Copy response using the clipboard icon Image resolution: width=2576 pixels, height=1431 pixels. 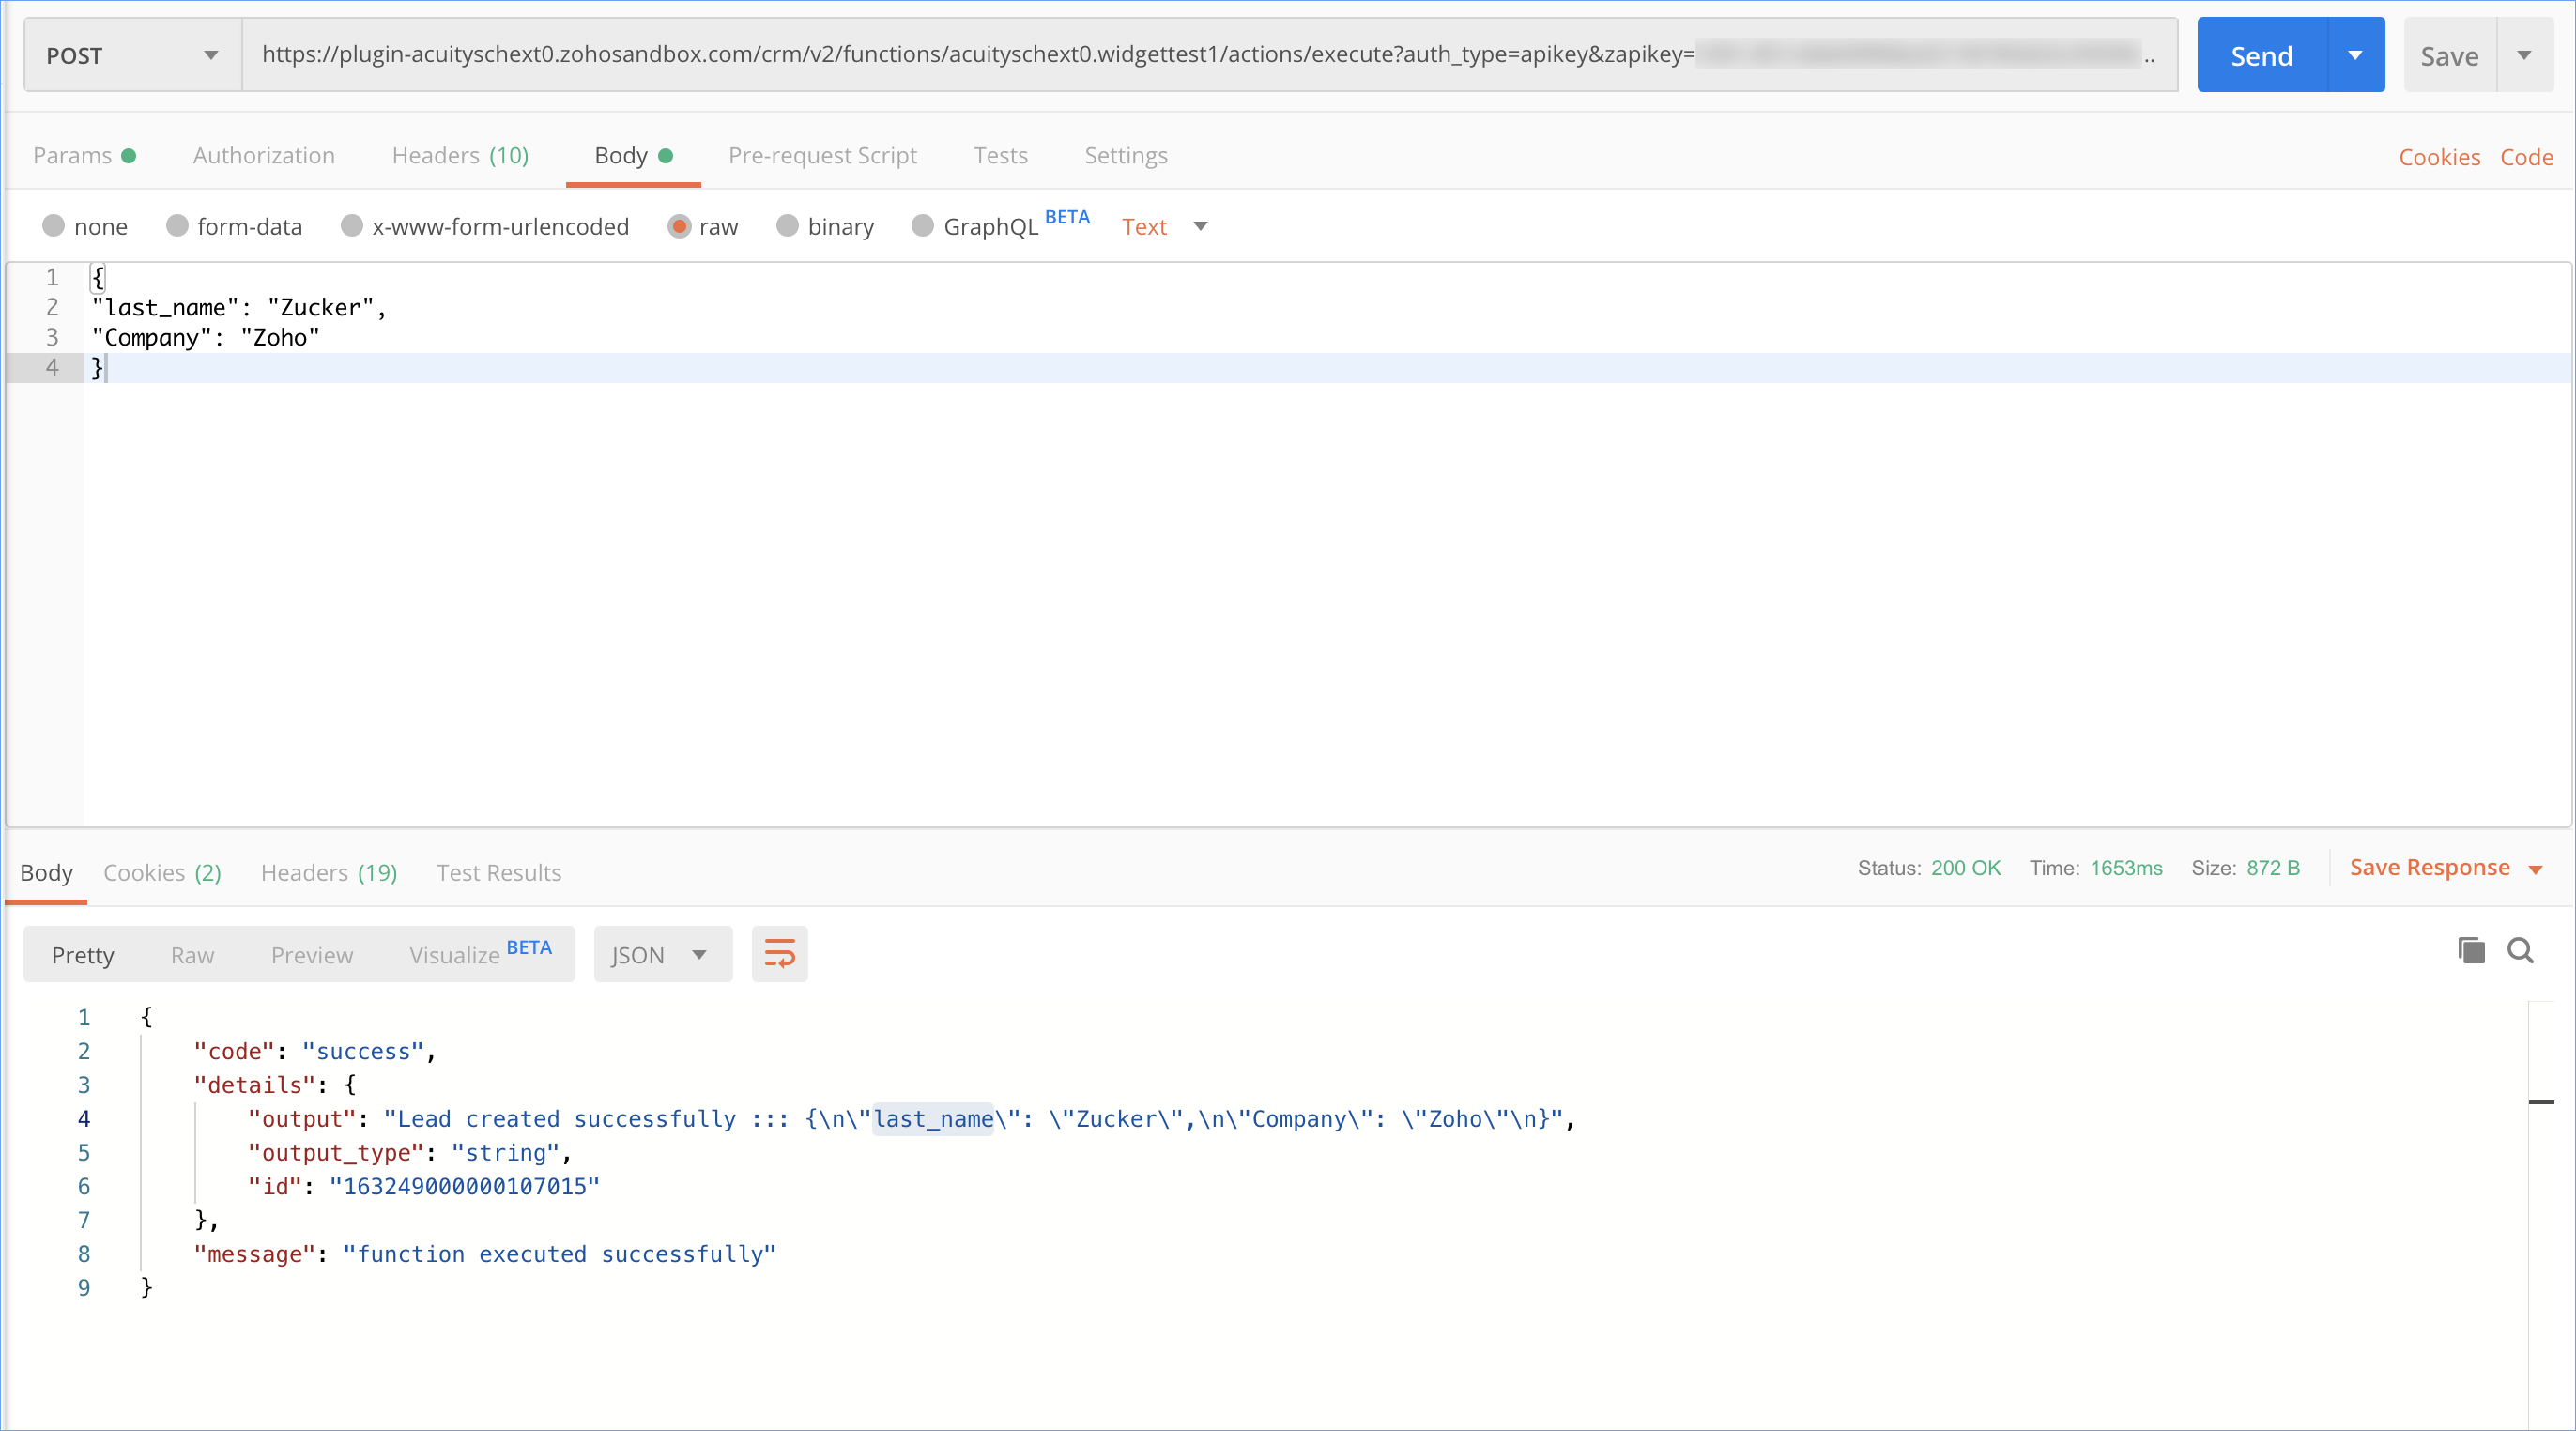click(2471, 950)
